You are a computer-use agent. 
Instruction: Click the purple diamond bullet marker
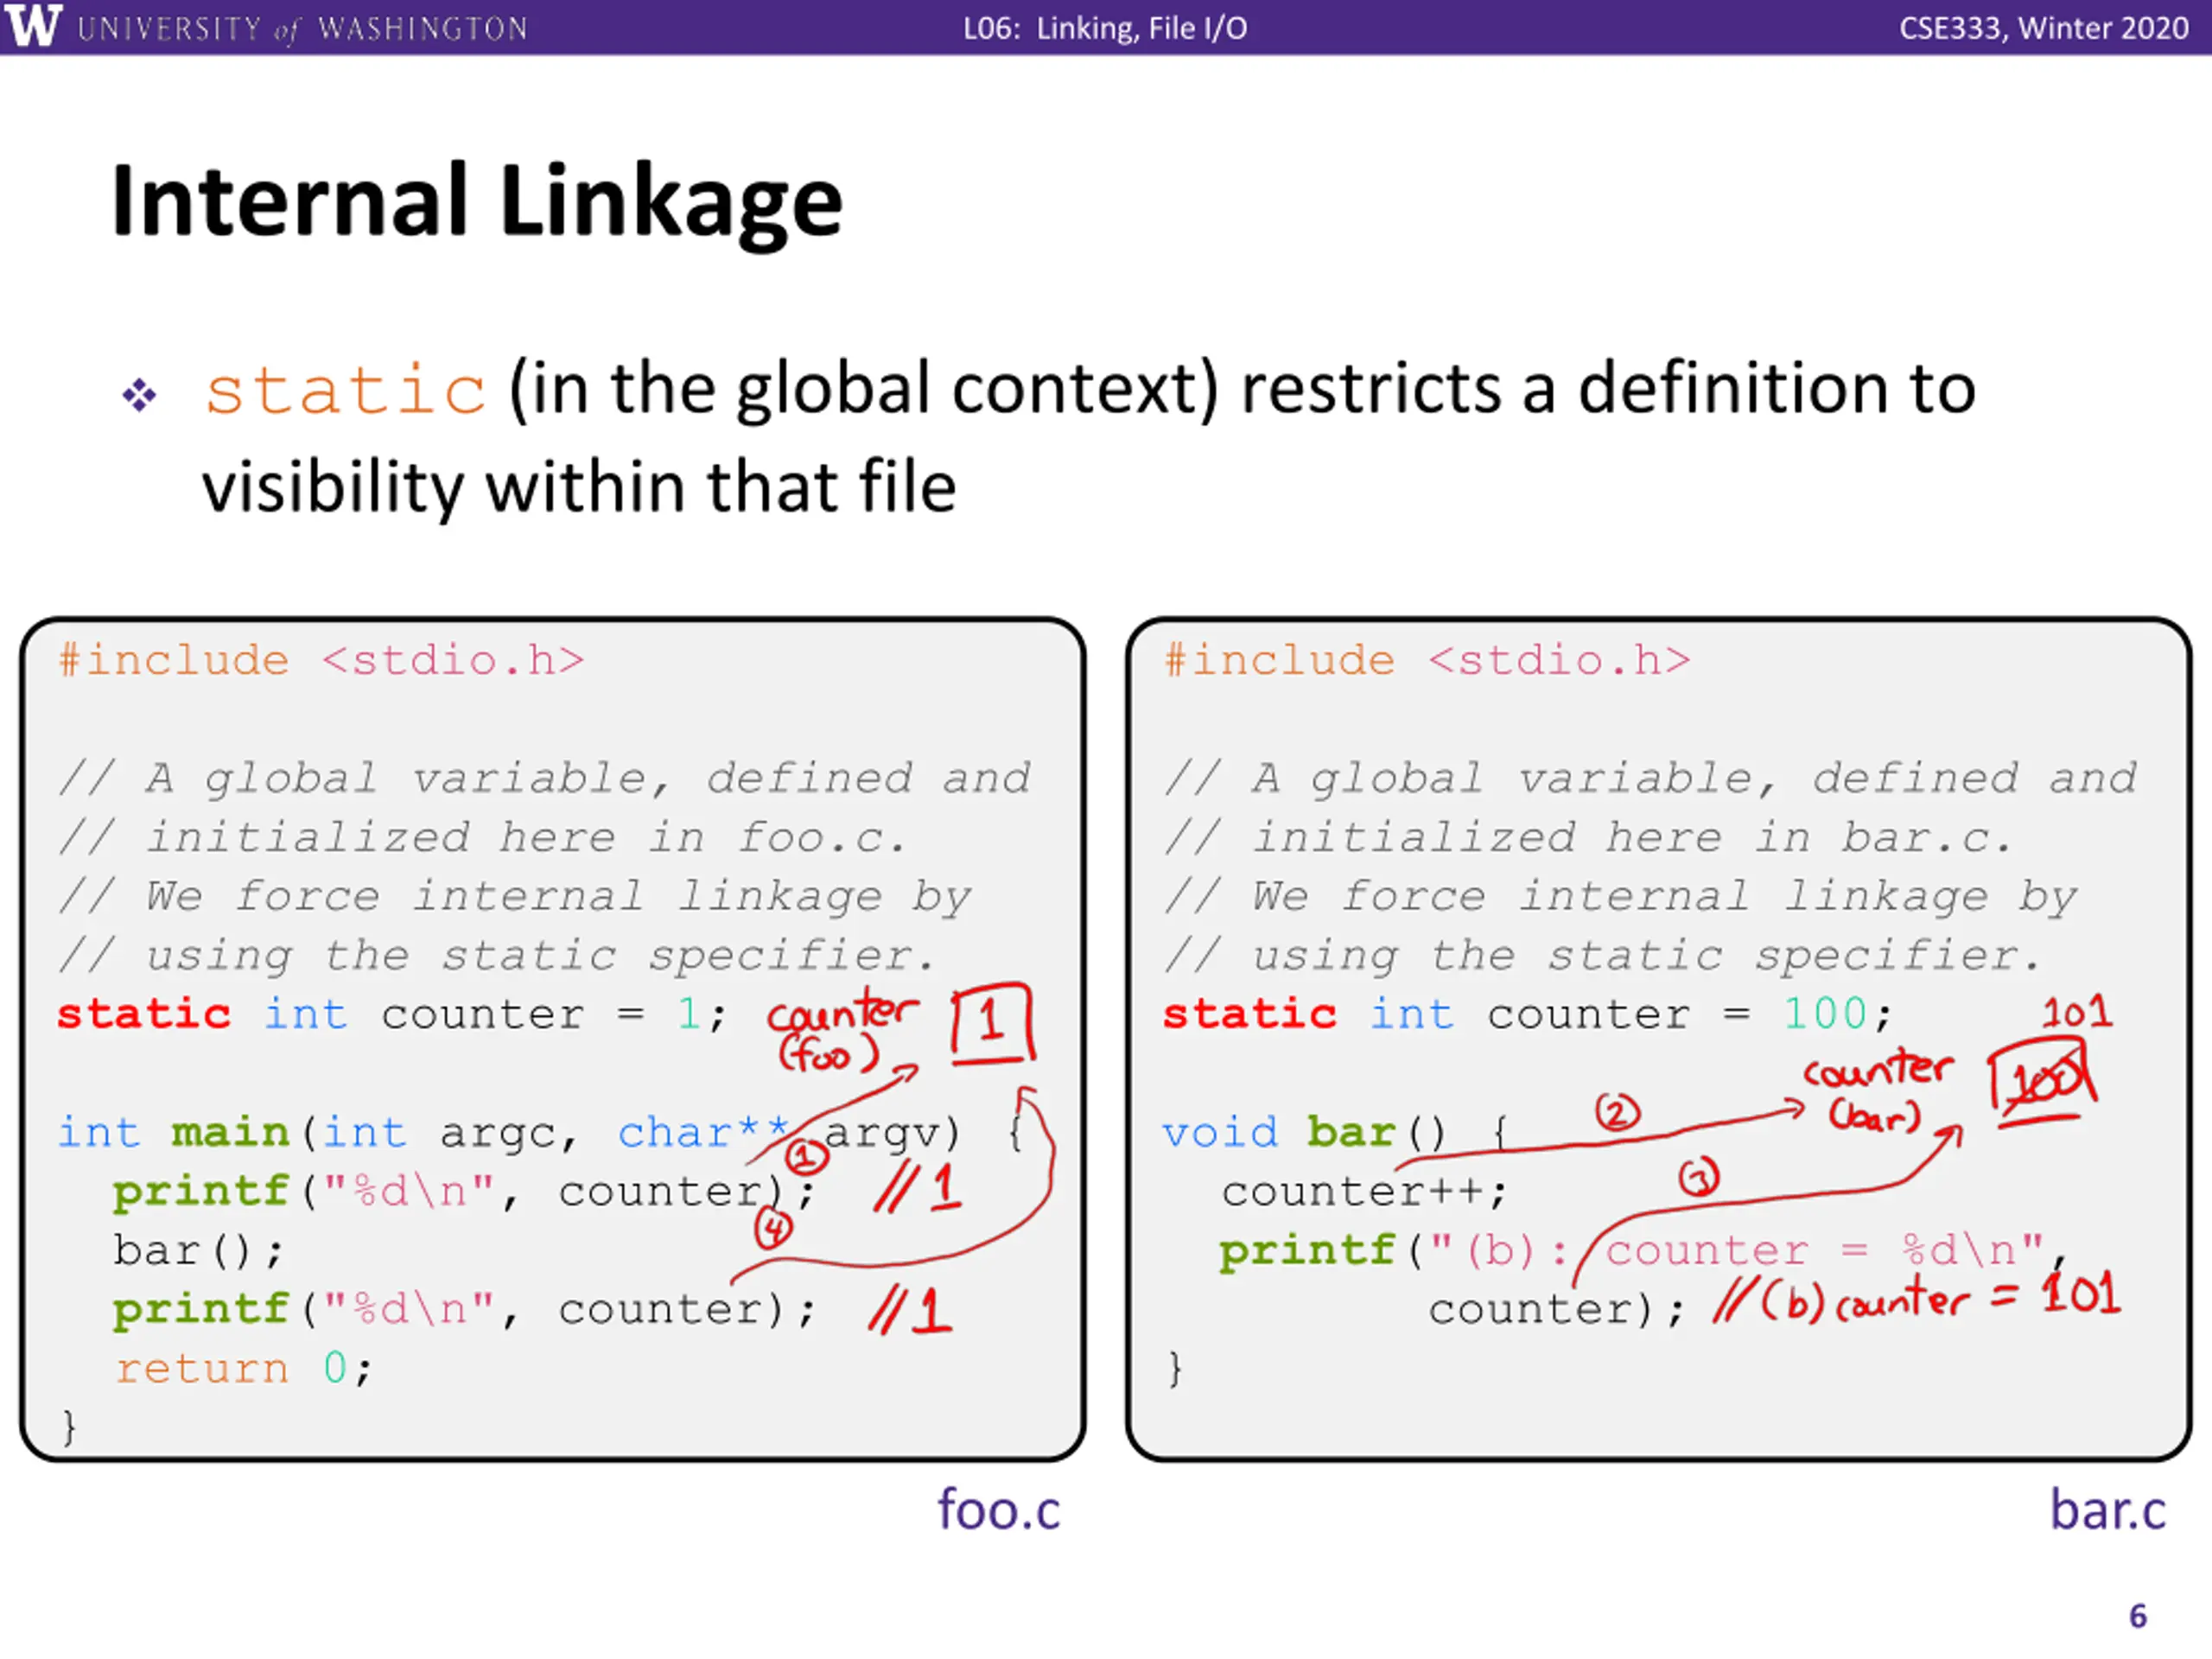pyautogui.click(x=139, y=395)
